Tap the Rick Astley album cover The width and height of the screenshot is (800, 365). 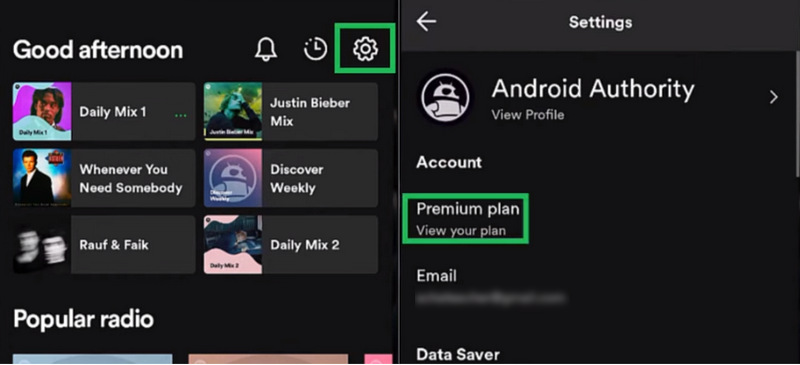tap(42, 178)
